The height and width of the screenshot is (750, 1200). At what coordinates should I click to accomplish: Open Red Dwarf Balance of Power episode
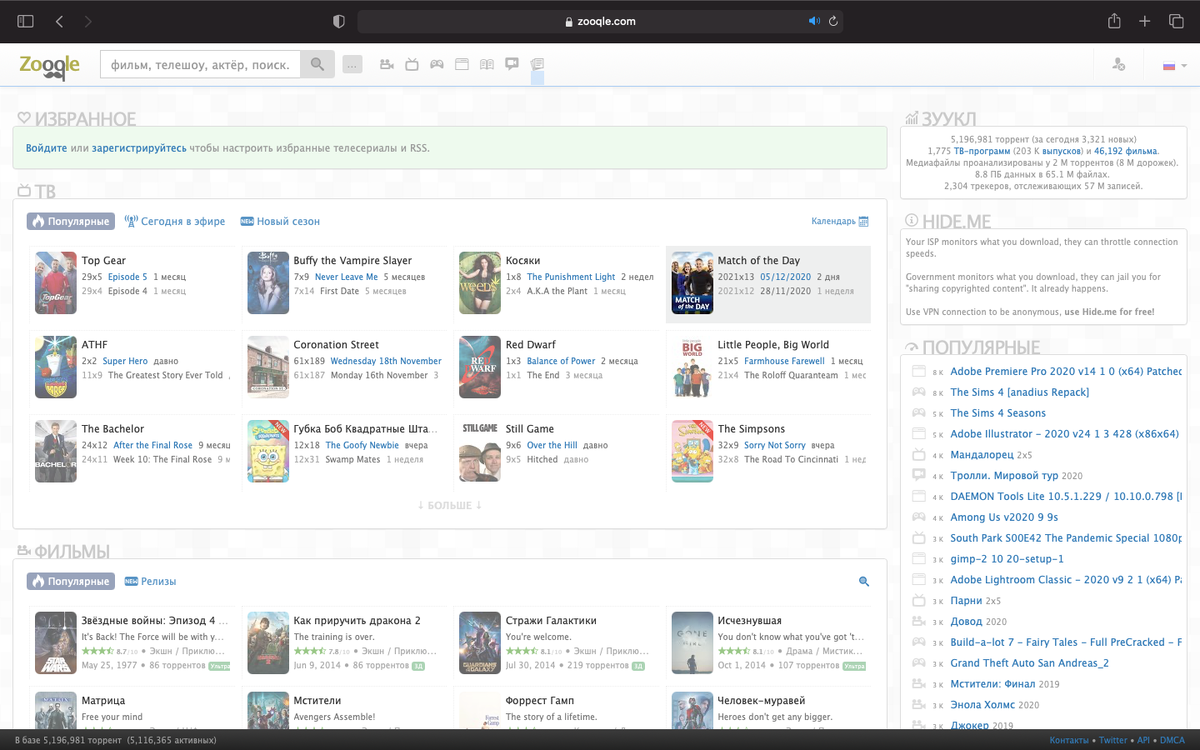[561, 361]
